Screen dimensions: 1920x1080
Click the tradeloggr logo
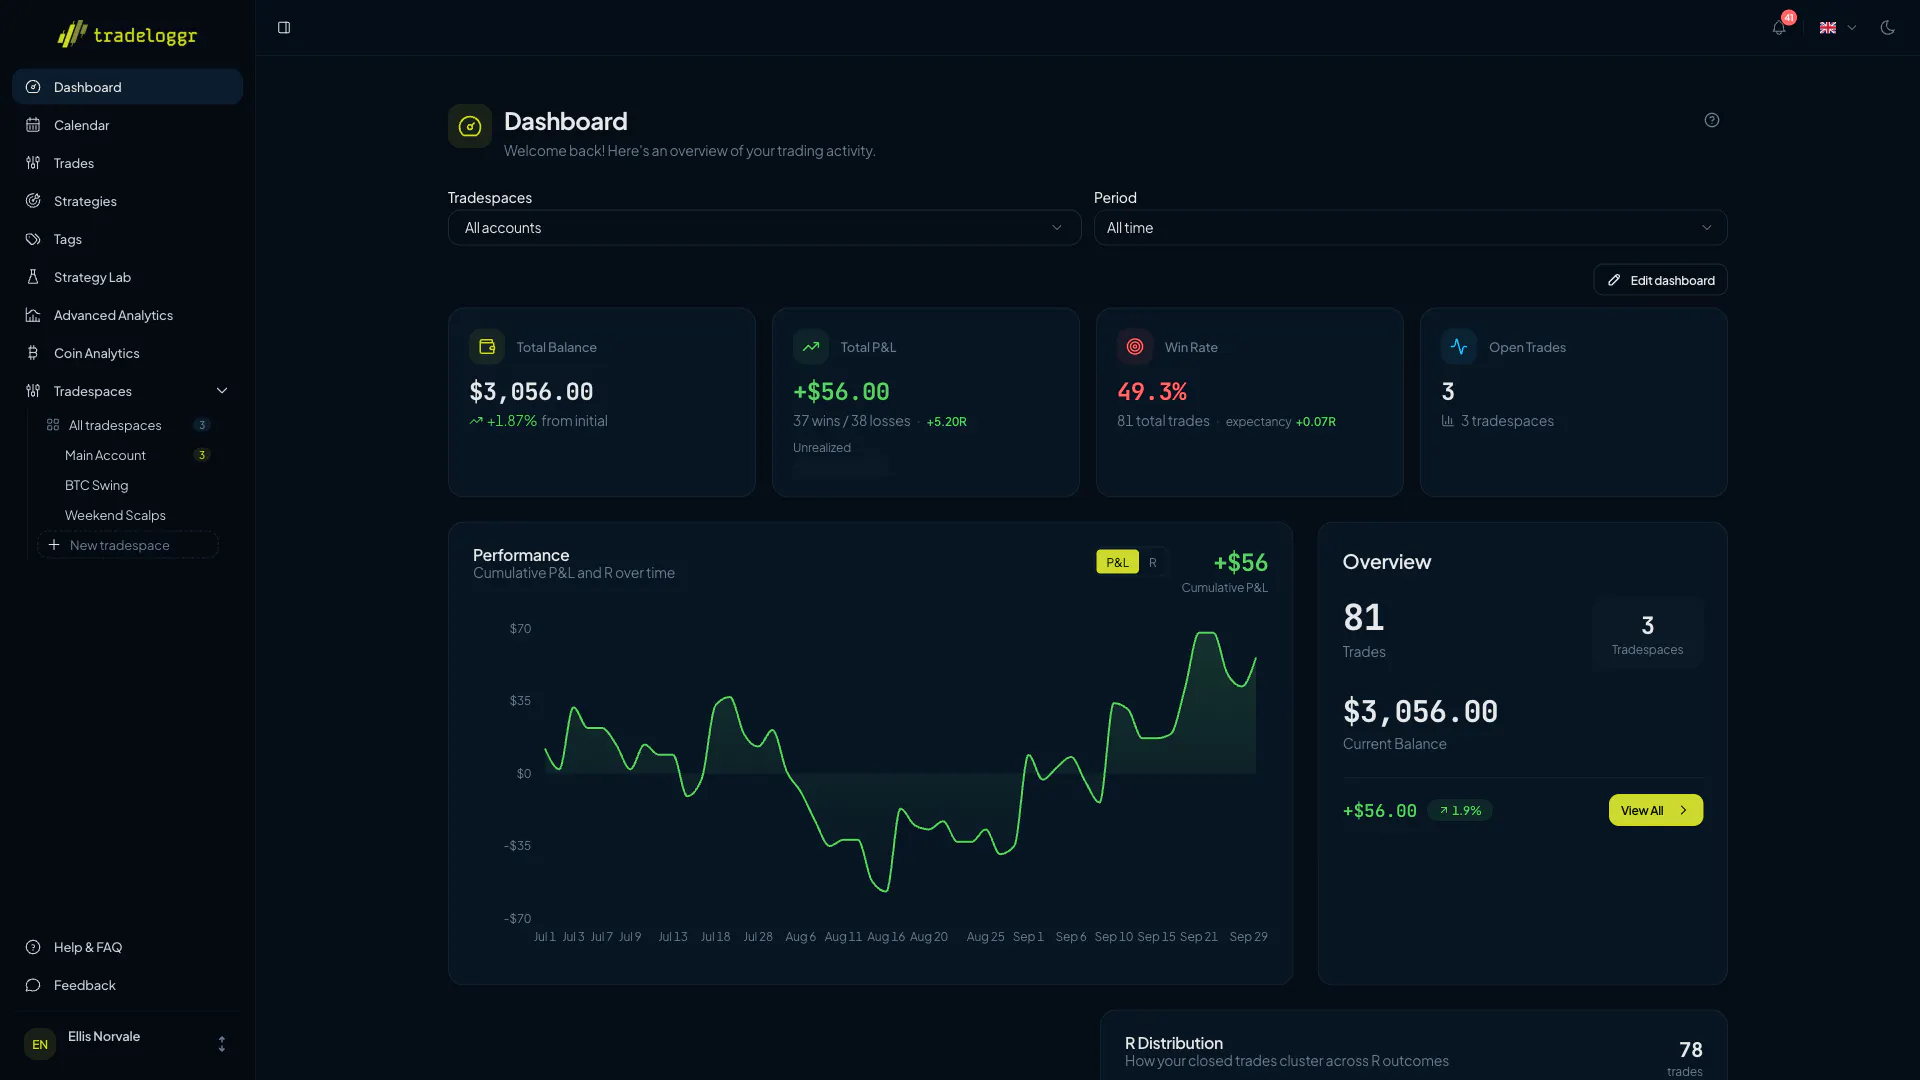127,35
